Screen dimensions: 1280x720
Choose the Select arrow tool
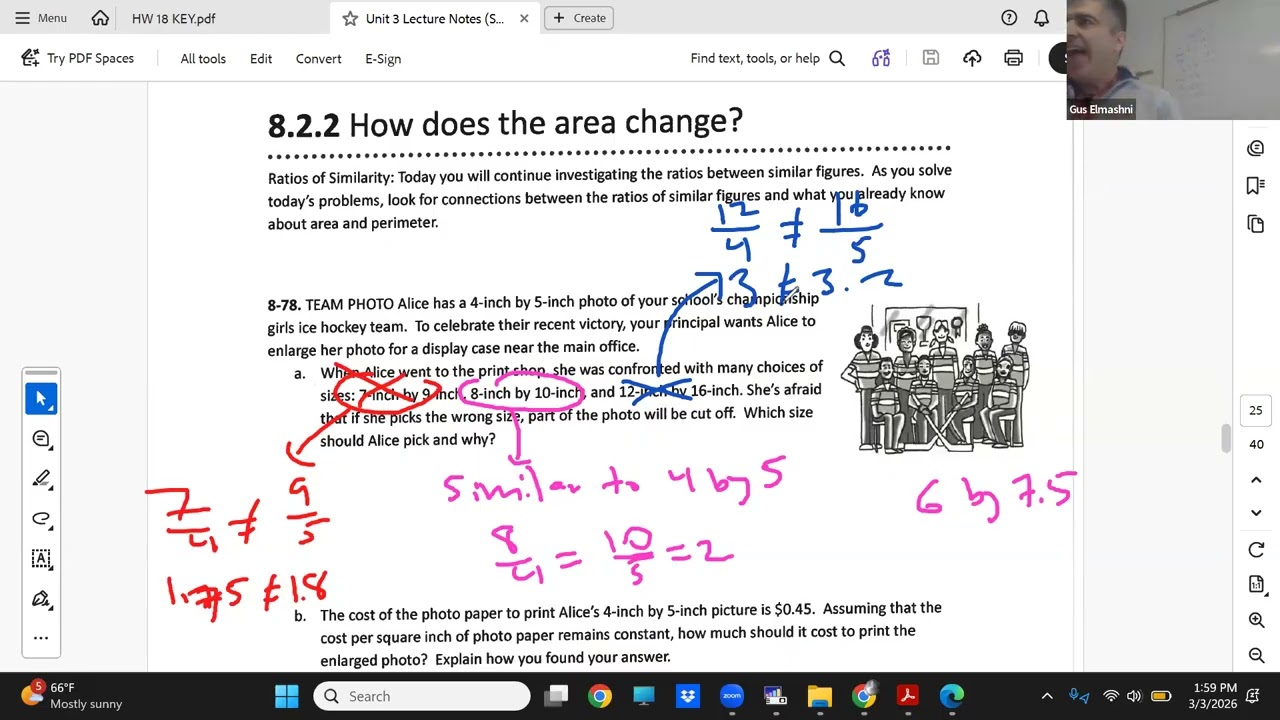click(x=41, y=398)
